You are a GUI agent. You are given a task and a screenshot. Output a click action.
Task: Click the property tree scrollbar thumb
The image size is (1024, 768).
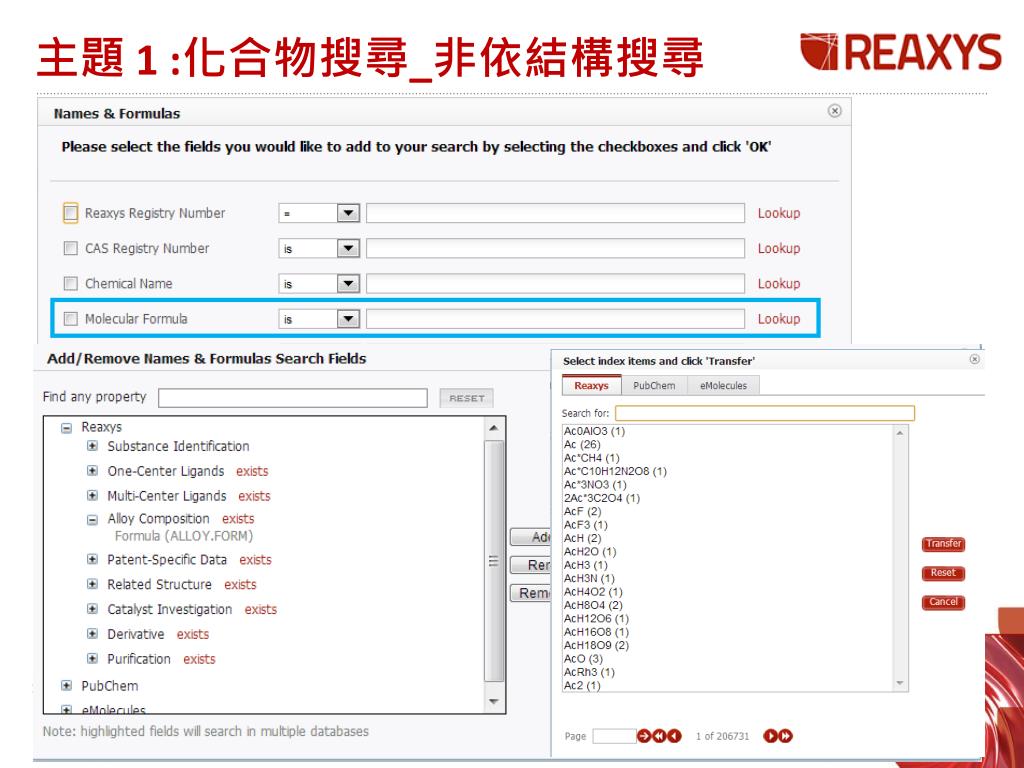494,562
